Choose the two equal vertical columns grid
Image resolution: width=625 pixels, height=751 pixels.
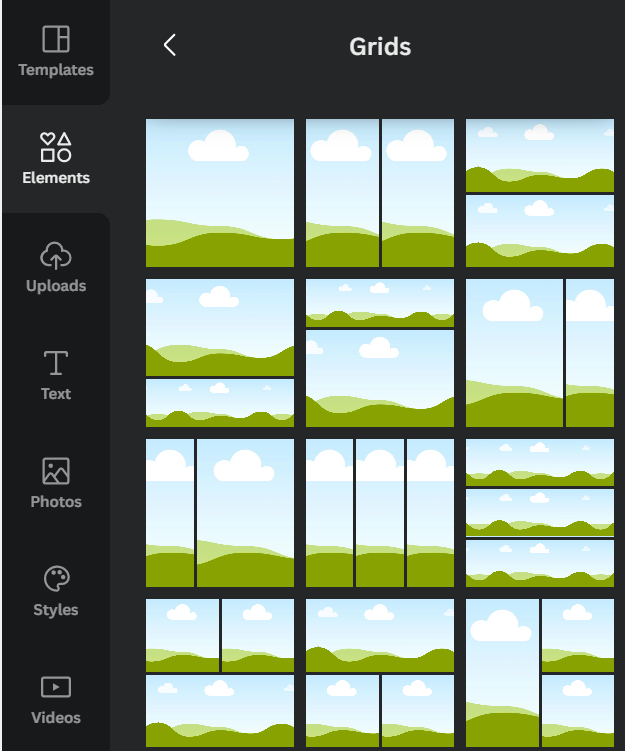click(x=380, y=193)
